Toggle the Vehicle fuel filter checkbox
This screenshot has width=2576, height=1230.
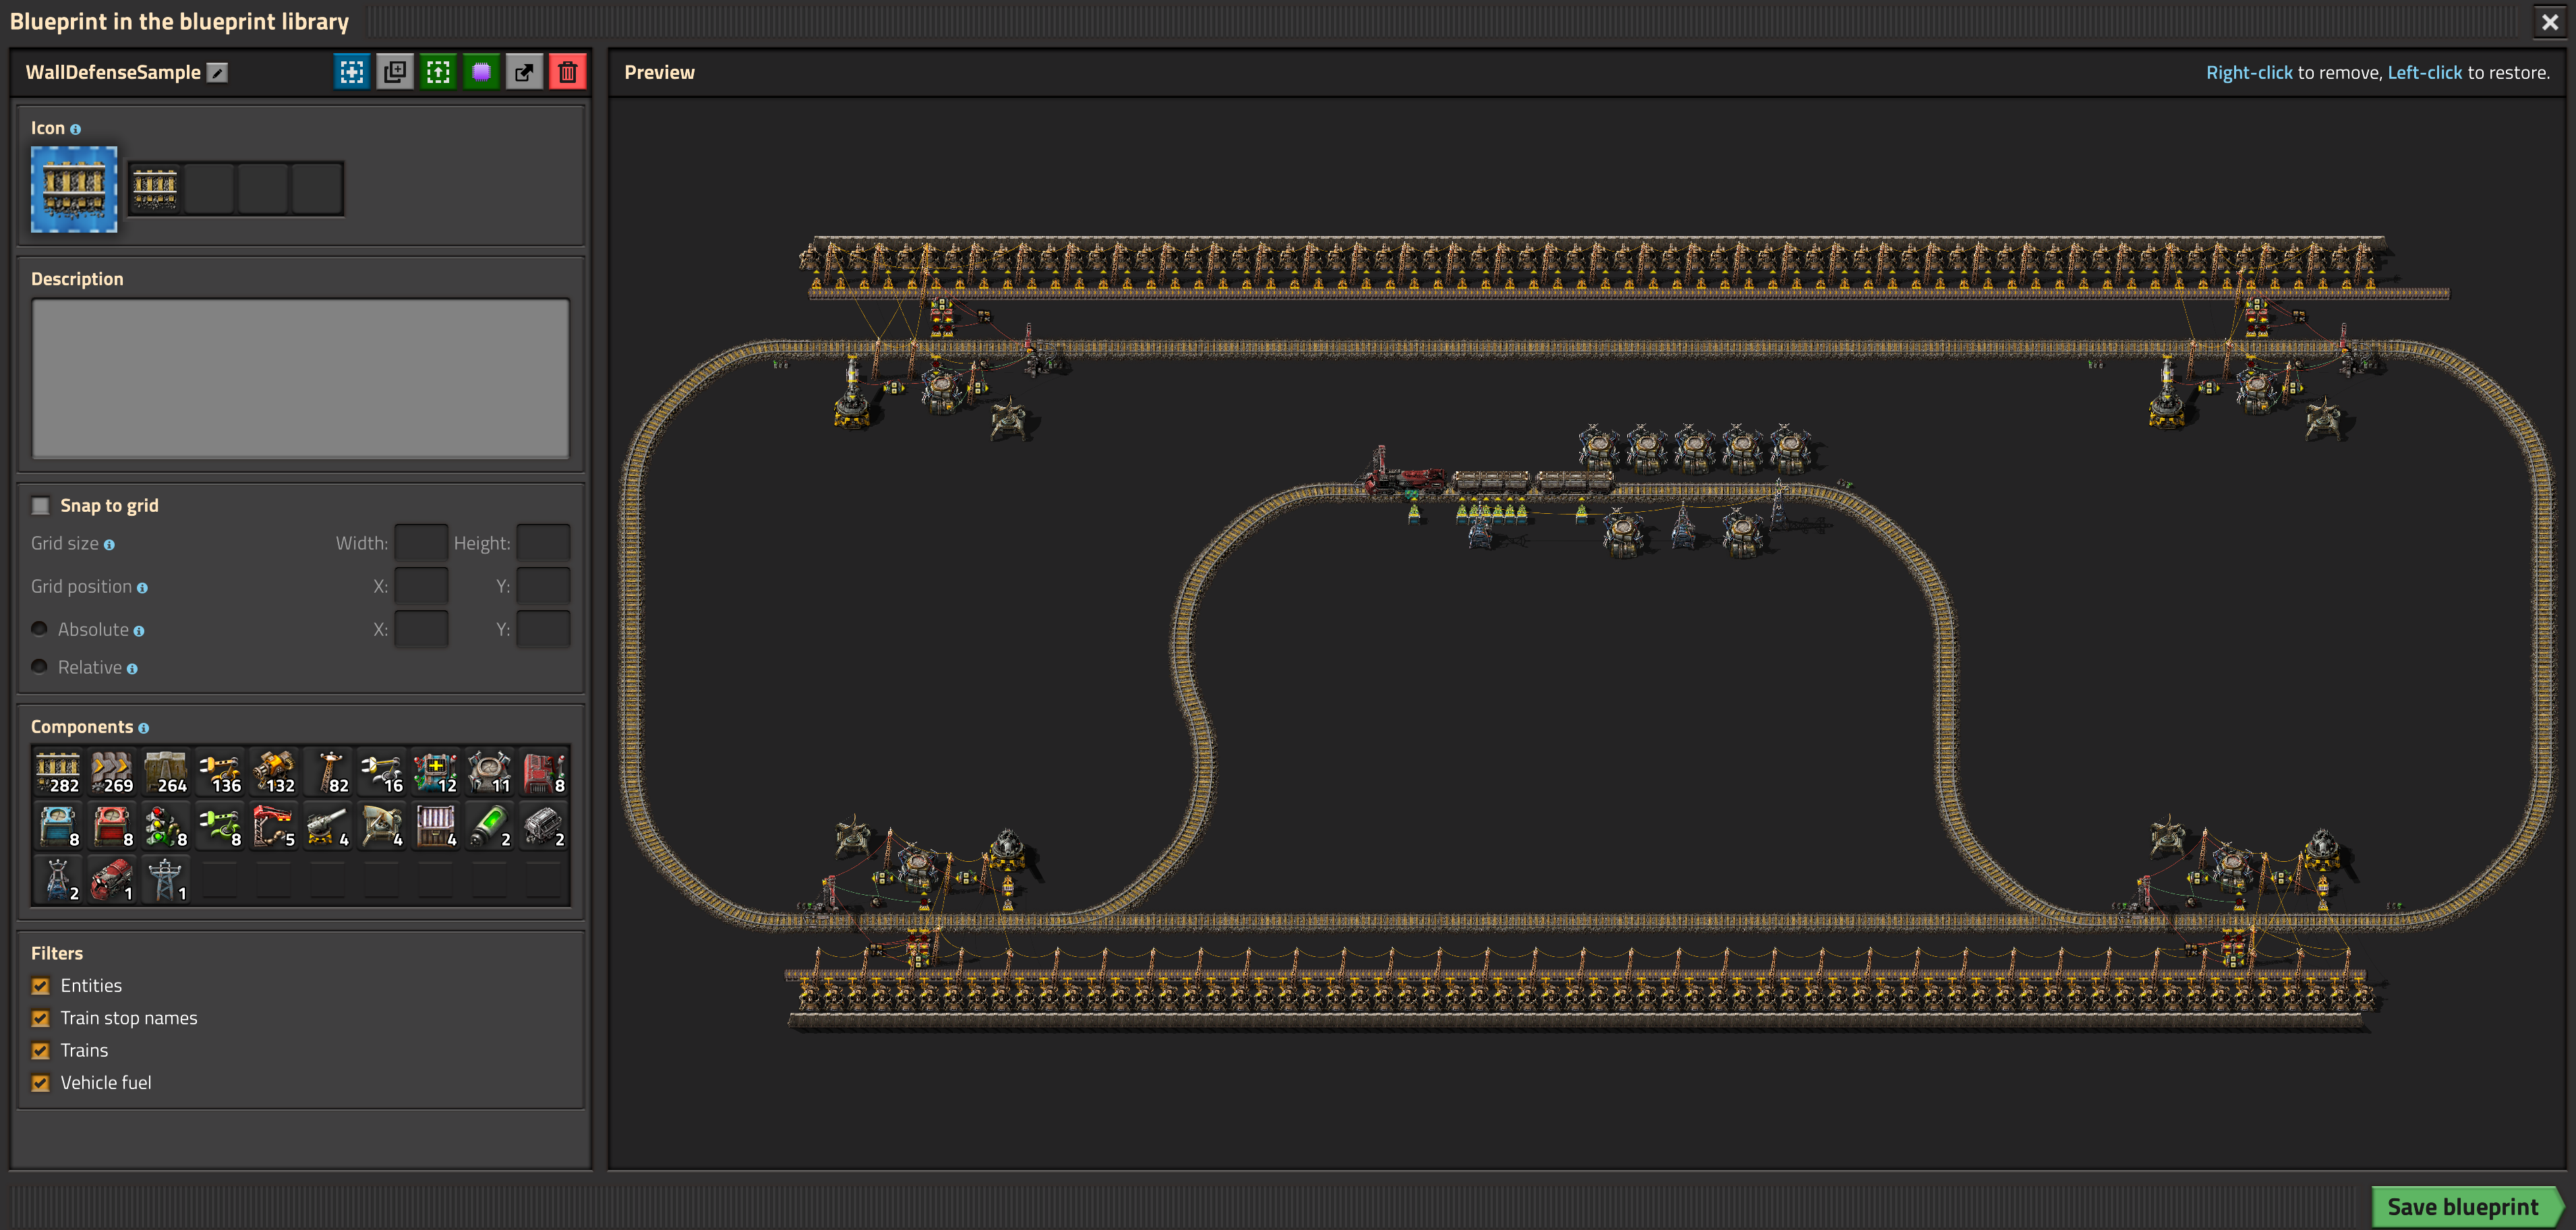pyautogui.click(x=41, y=1083)
